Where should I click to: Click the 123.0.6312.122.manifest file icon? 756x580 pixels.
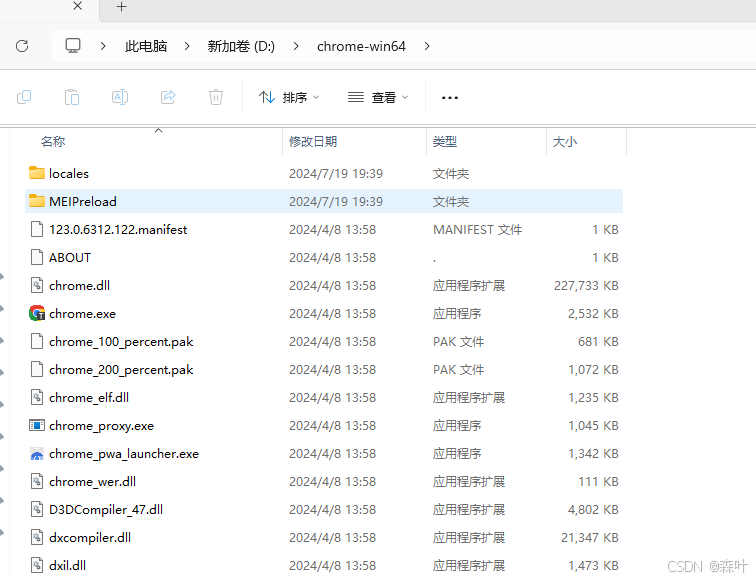[x=37, y=229]
